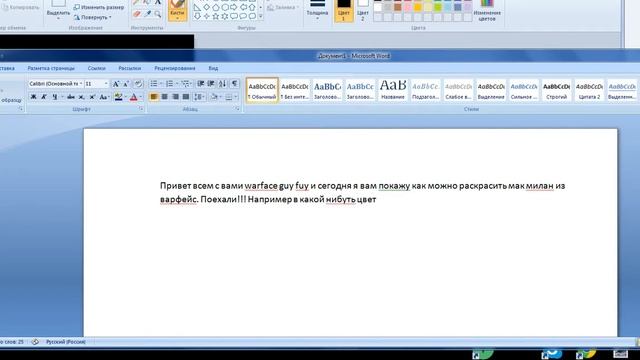Open the Разметка страницы tab
The width and height of the screenshot is (640, 360).
coord(51,68)
